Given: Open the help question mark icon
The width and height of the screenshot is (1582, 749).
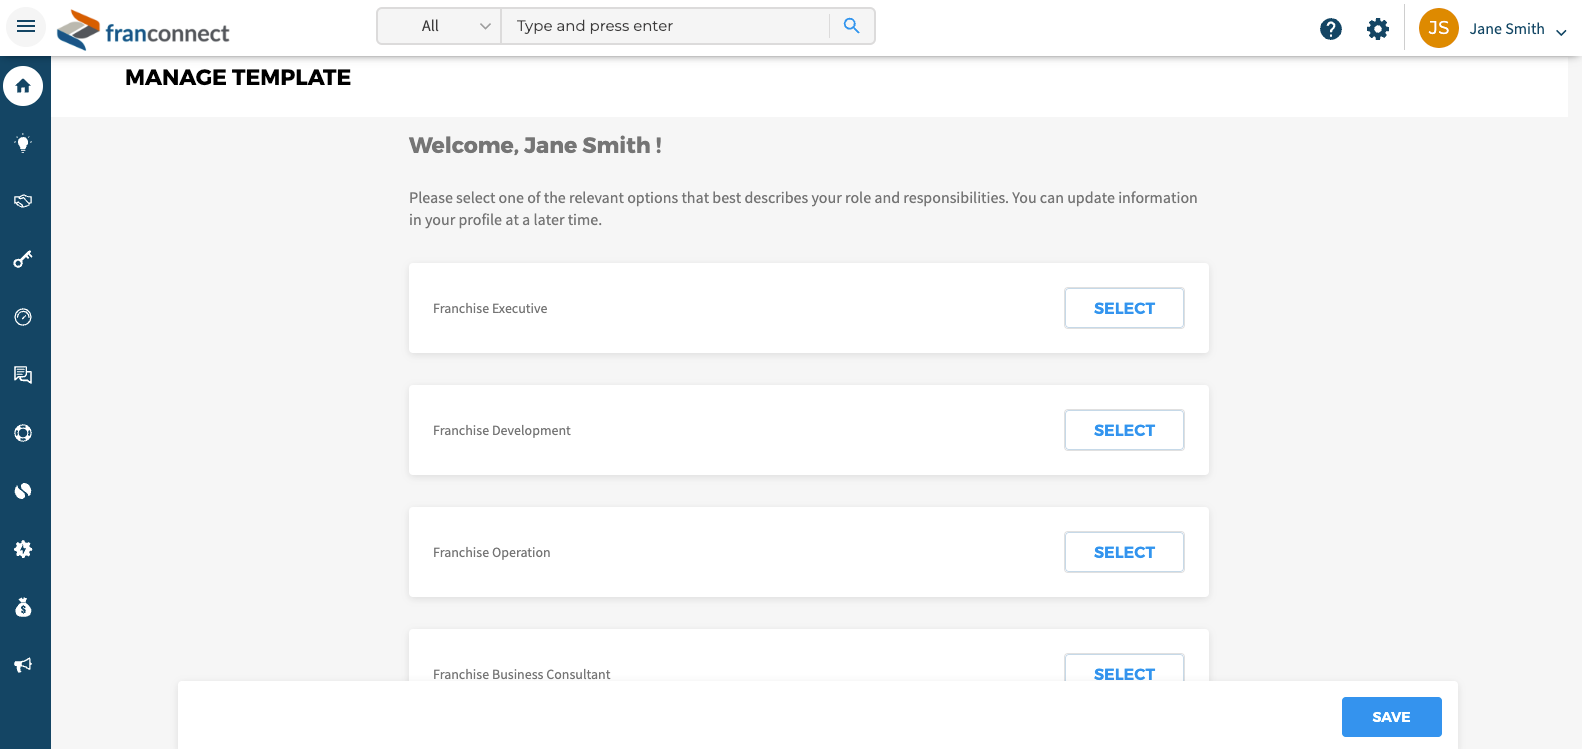Looking at the screenshot, I should (x=1331, y=29).
